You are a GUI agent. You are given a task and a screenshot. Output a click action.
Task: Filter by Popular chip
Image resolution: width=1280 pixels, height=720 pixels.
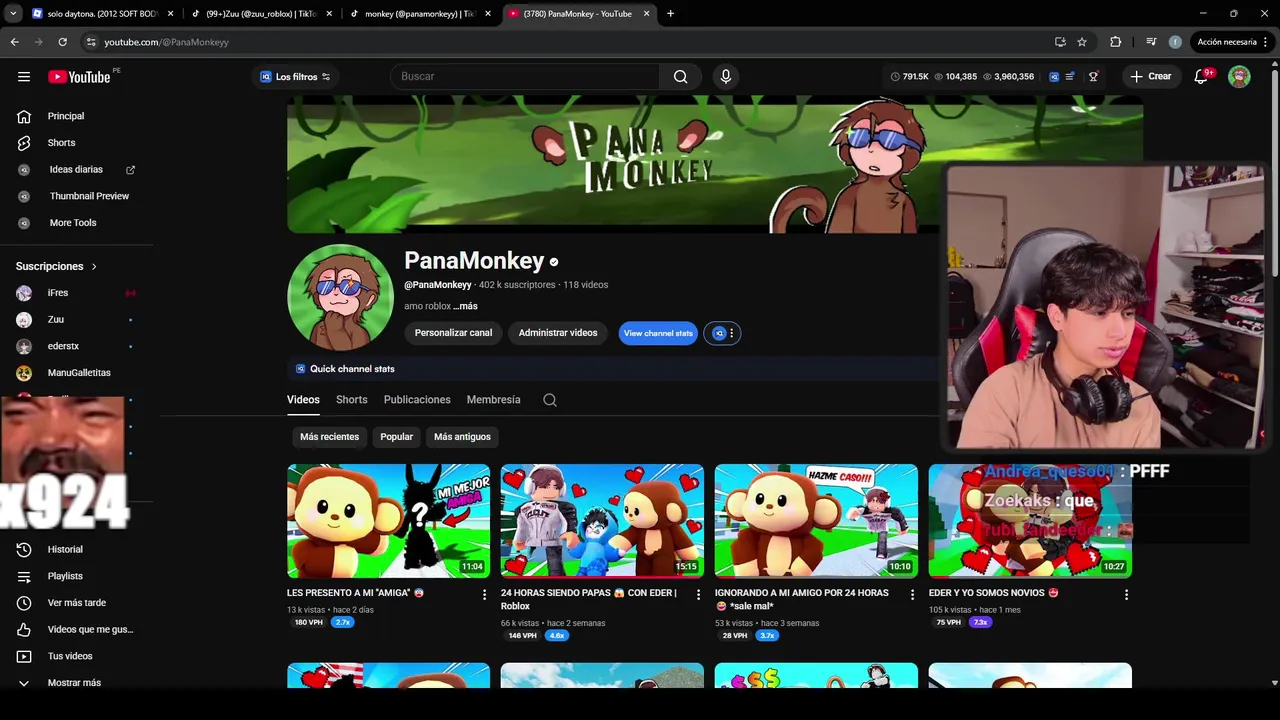(396, 437)
